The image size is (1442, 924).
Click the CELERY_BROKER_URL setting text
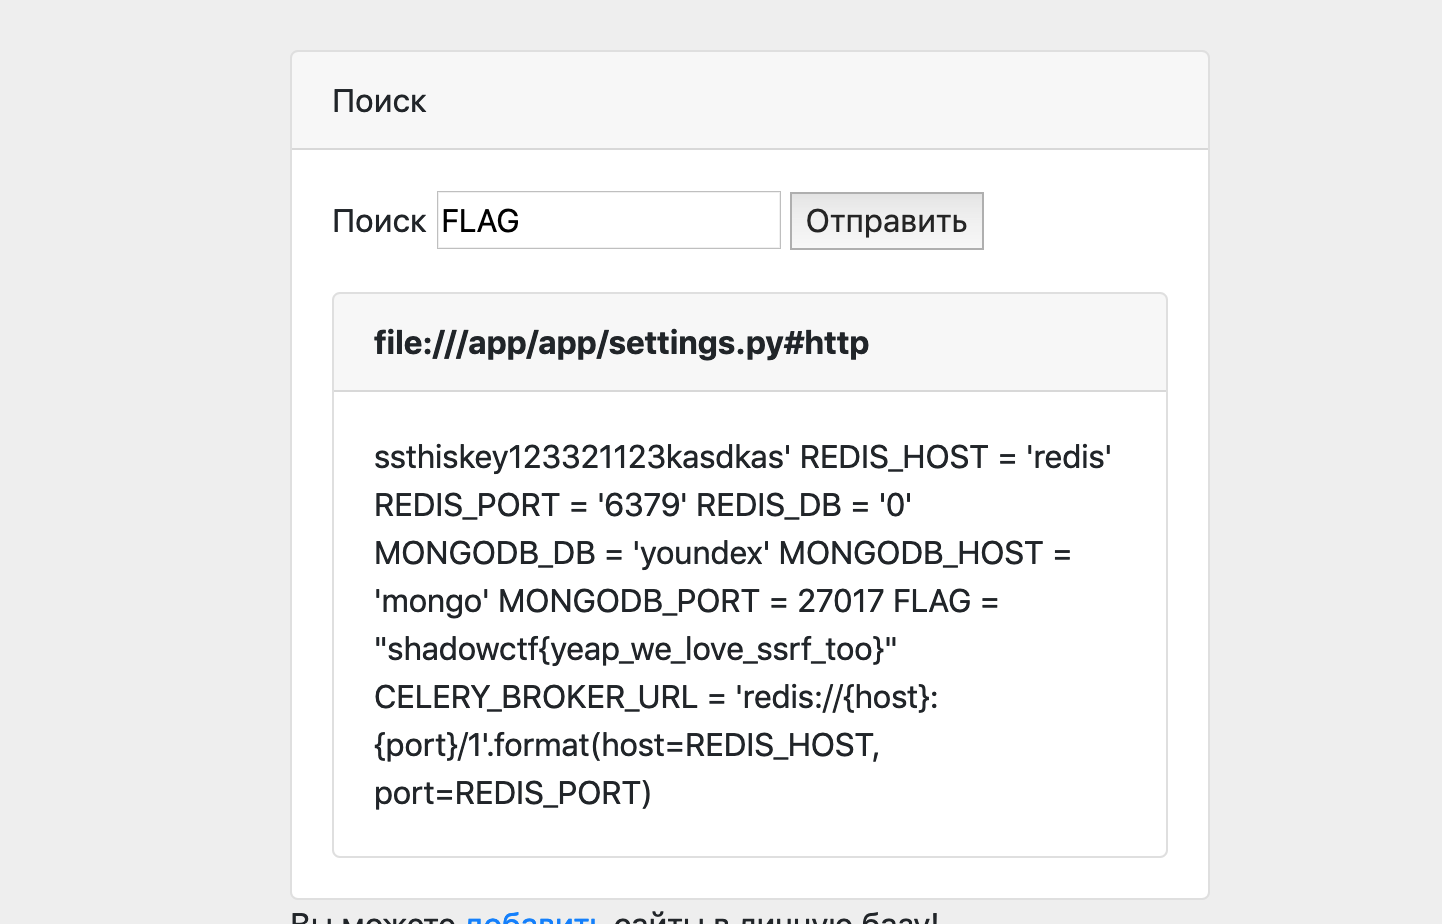(x=535, y=697)
